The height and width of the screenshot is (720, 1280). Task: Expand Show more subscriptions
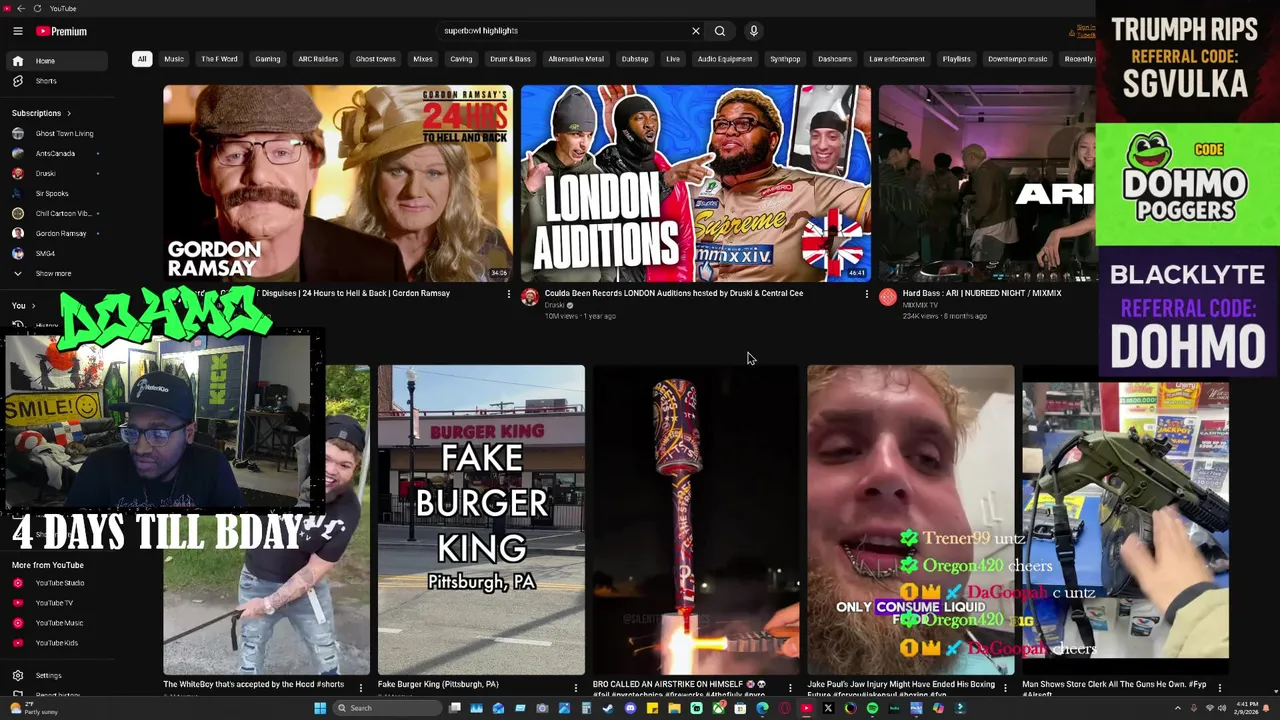[57, 273]
